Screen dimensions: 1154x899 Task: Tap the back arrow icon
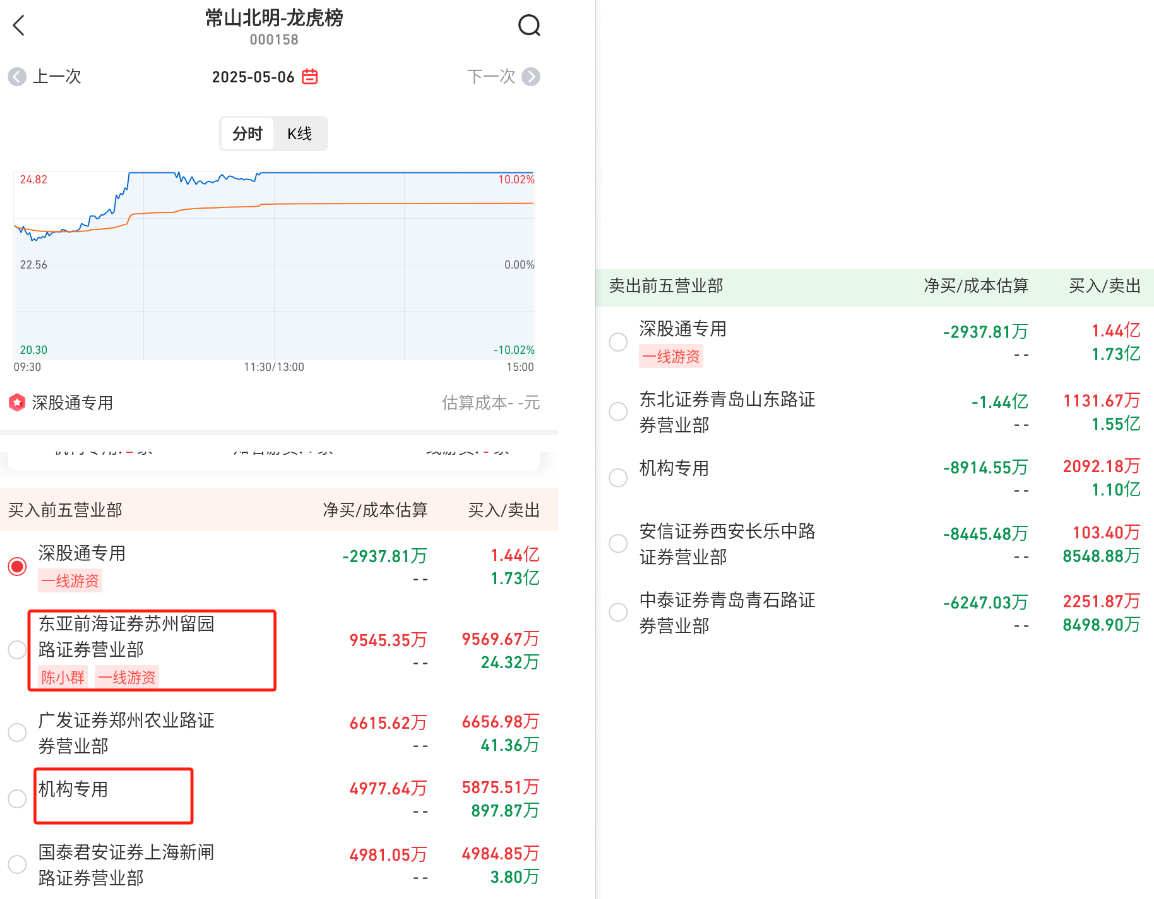point(18,26)
